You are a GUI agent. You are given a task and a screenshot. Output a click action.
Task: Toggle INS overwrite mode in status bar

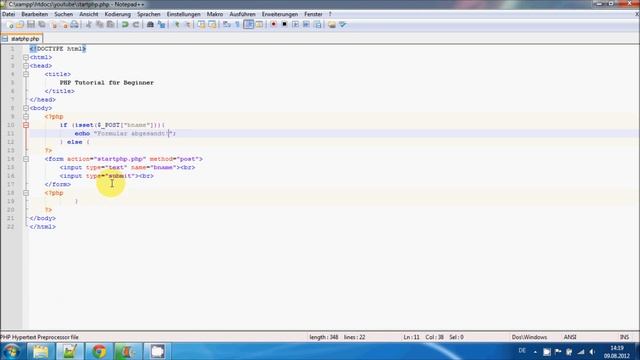624,337
